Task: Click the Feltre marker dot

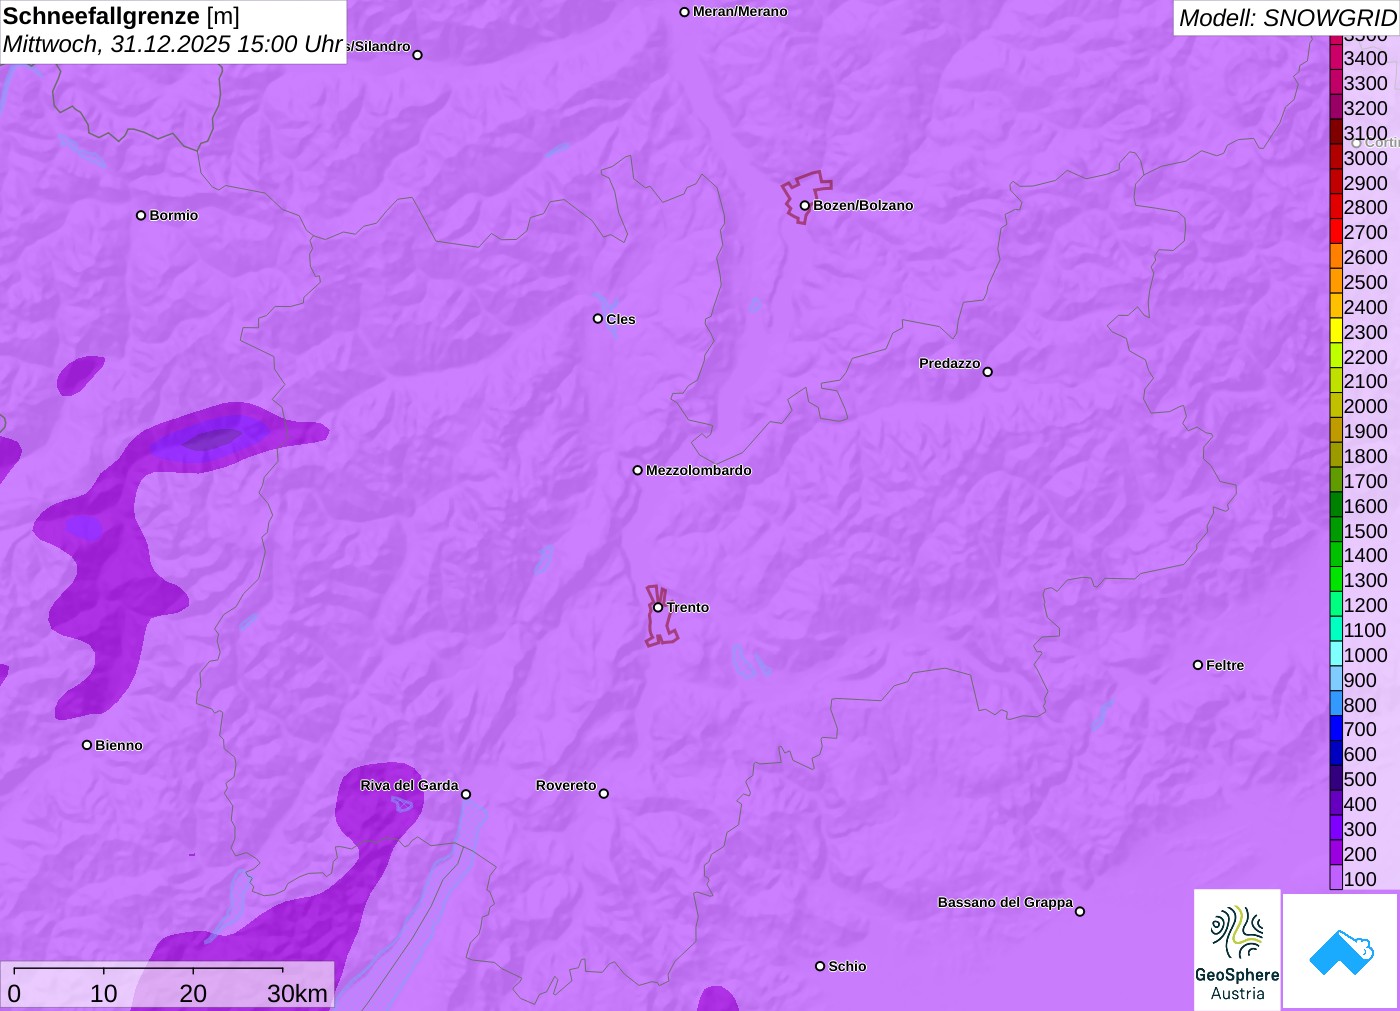Action: (x=1198, y=665)
